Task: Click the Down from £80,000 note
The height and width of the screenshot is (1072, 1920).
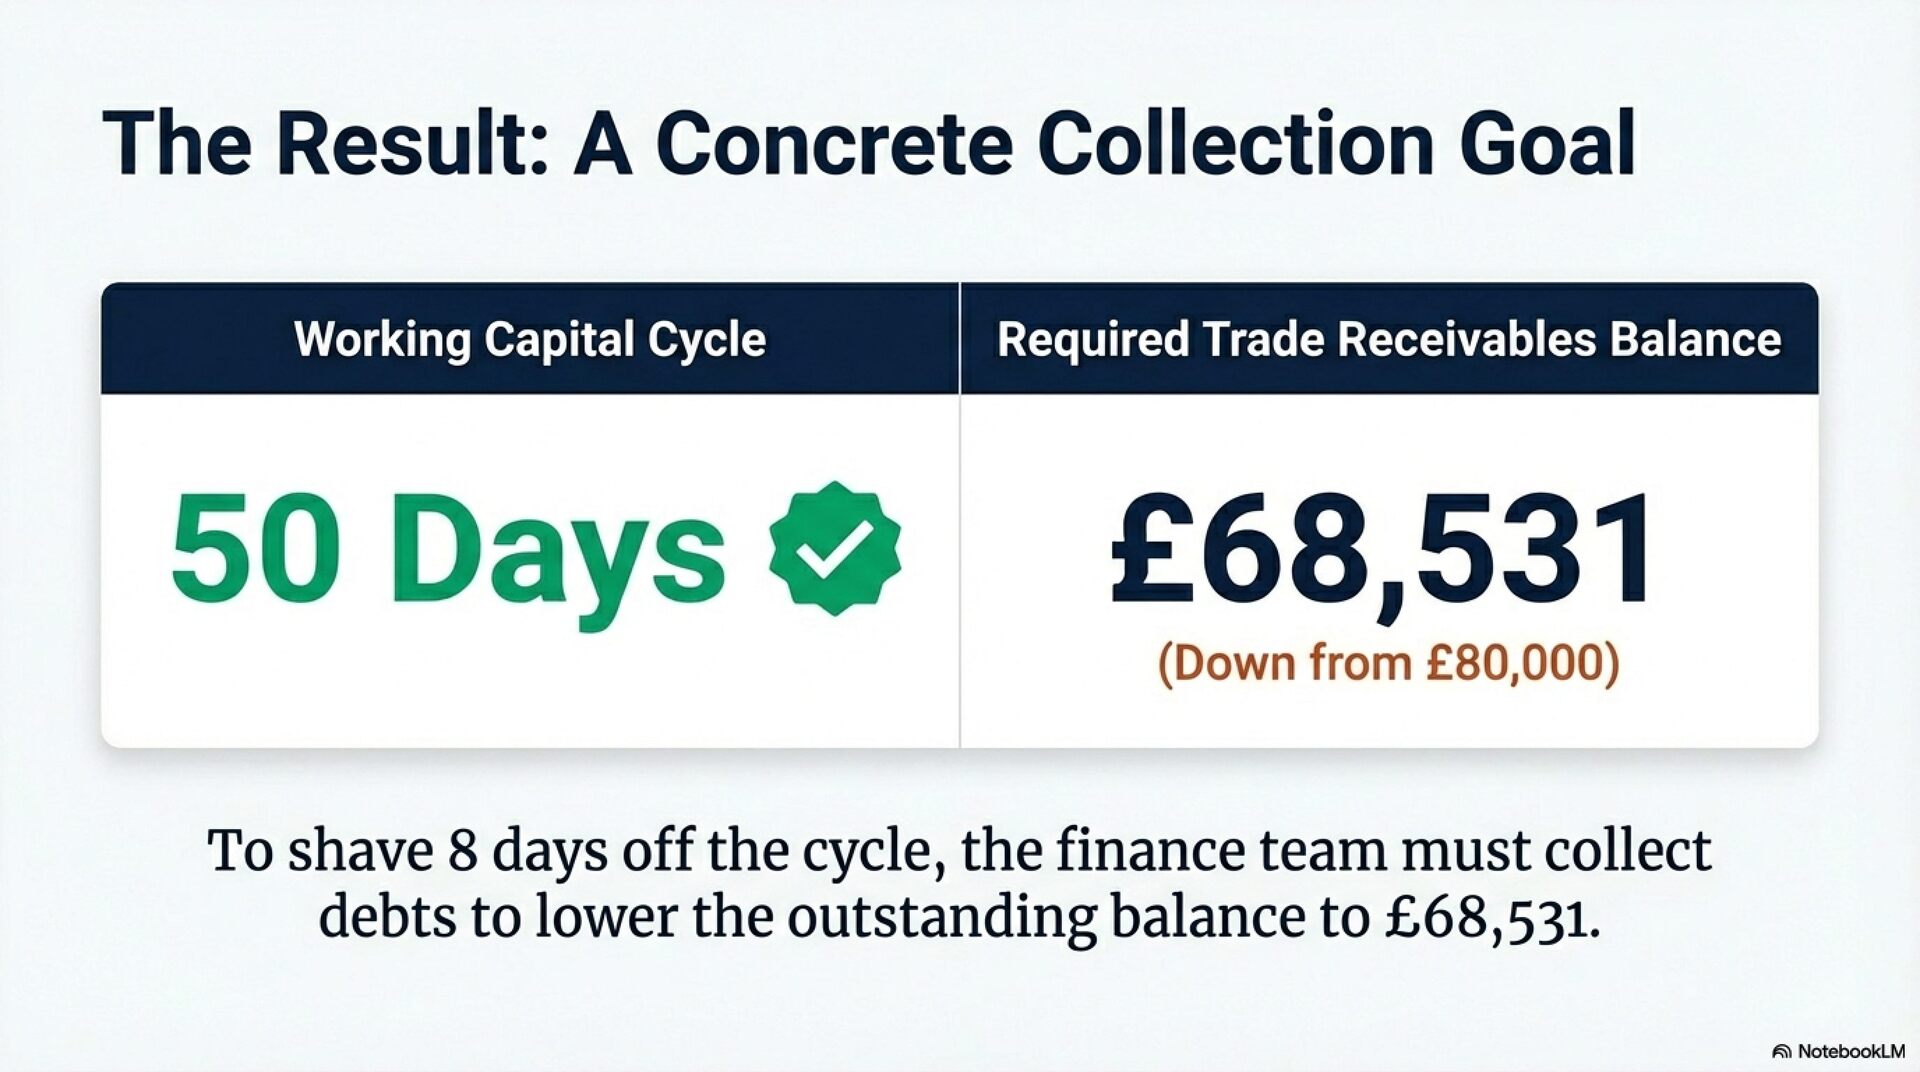Action: point(1388,662)
